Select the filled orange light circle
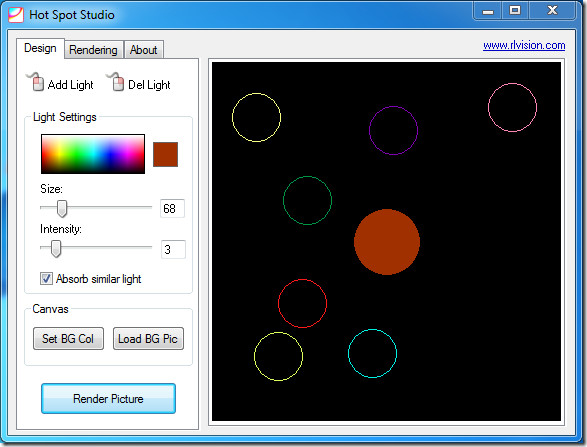The image size is (587, 447). coord(387,242)
